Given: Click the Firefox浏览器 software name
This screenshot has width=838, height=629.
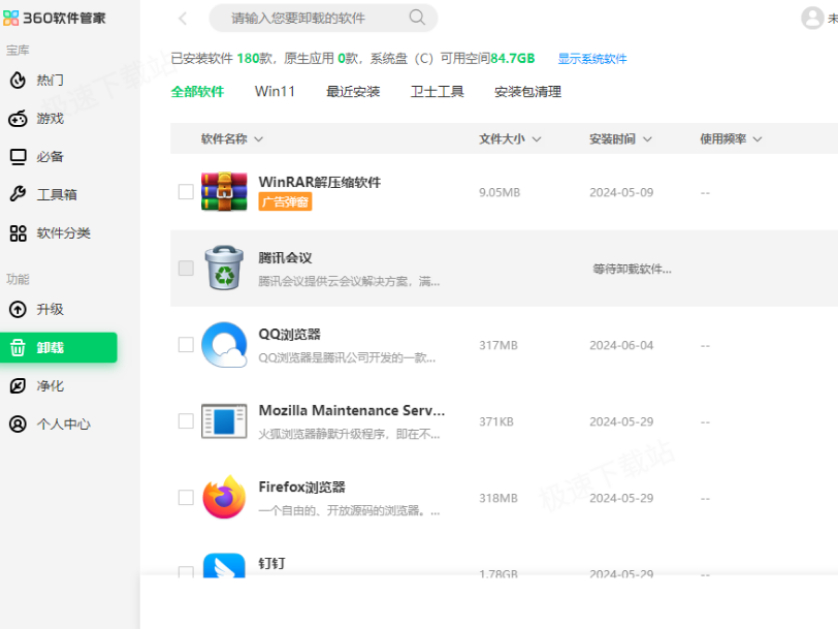Looking at the screenshot, I should (x=302, y=487).
